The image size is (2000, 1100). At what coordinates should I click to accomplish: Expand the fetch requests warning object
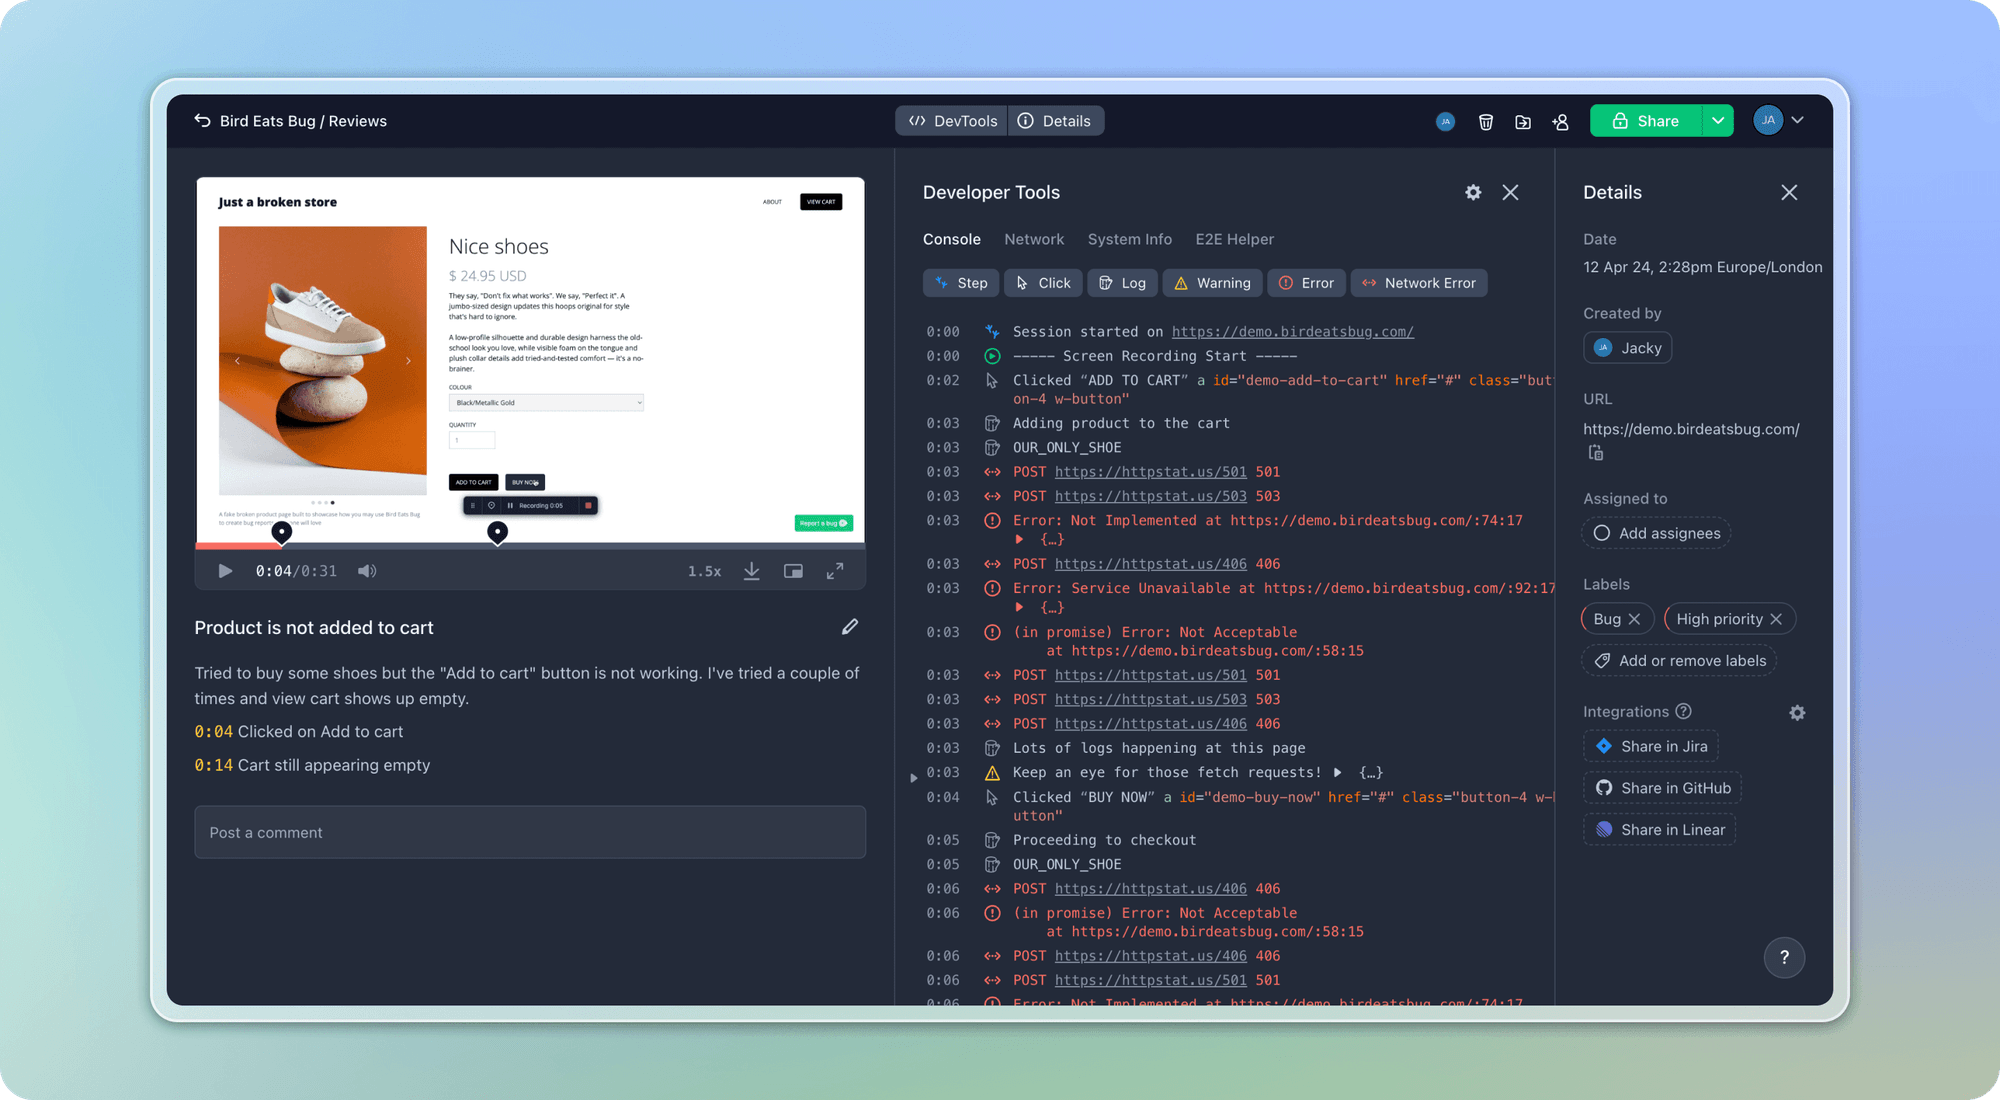[x=1339, y=772]
